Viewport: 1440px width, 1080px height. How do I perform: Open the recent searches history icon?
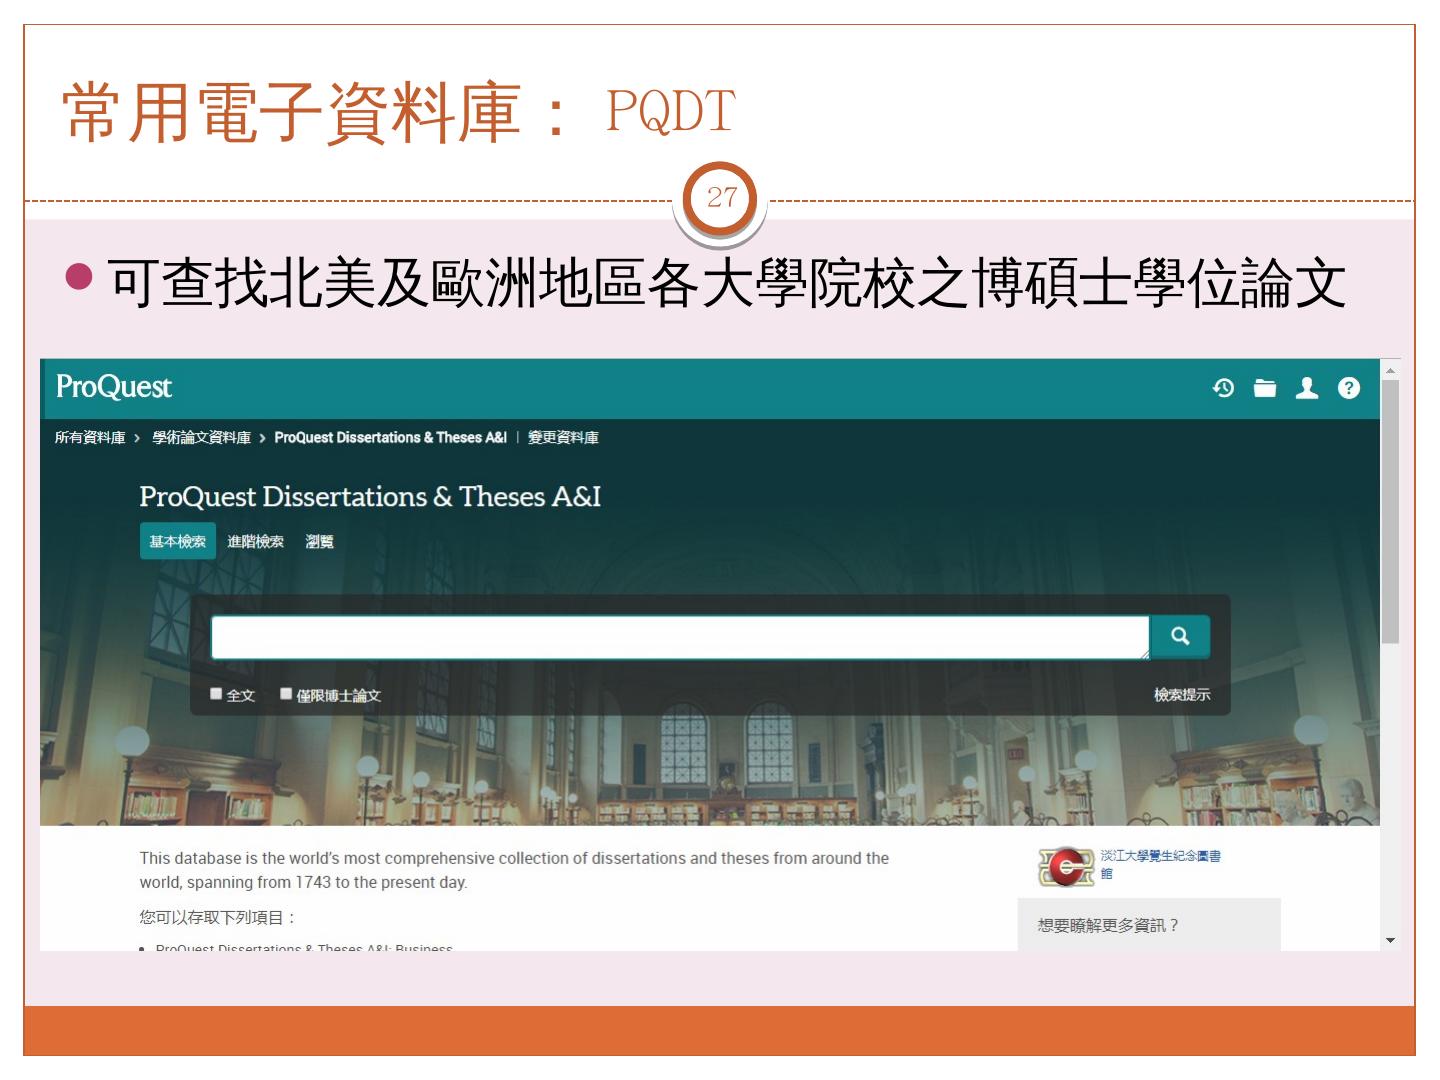[1223, 388]
